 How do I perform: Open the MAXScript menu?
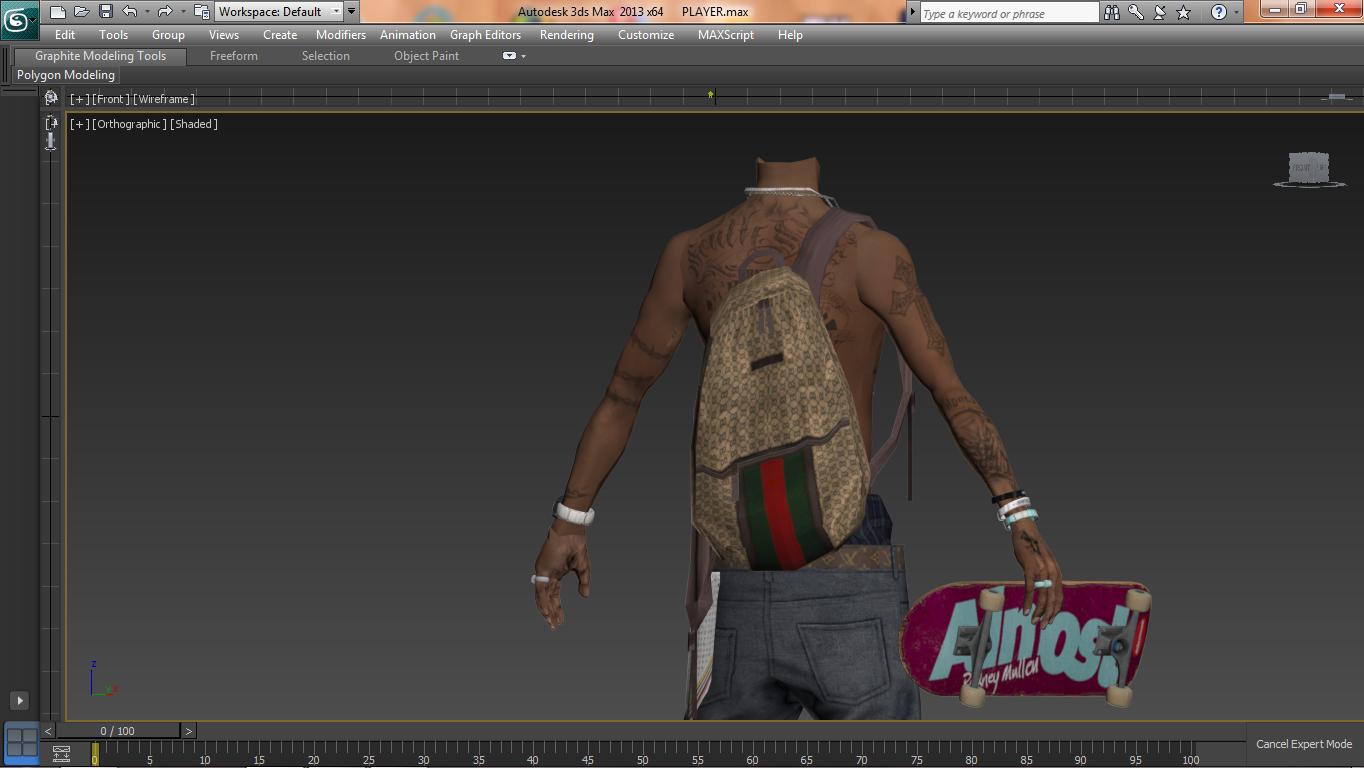pyautogui.click(x=726, y=35)
